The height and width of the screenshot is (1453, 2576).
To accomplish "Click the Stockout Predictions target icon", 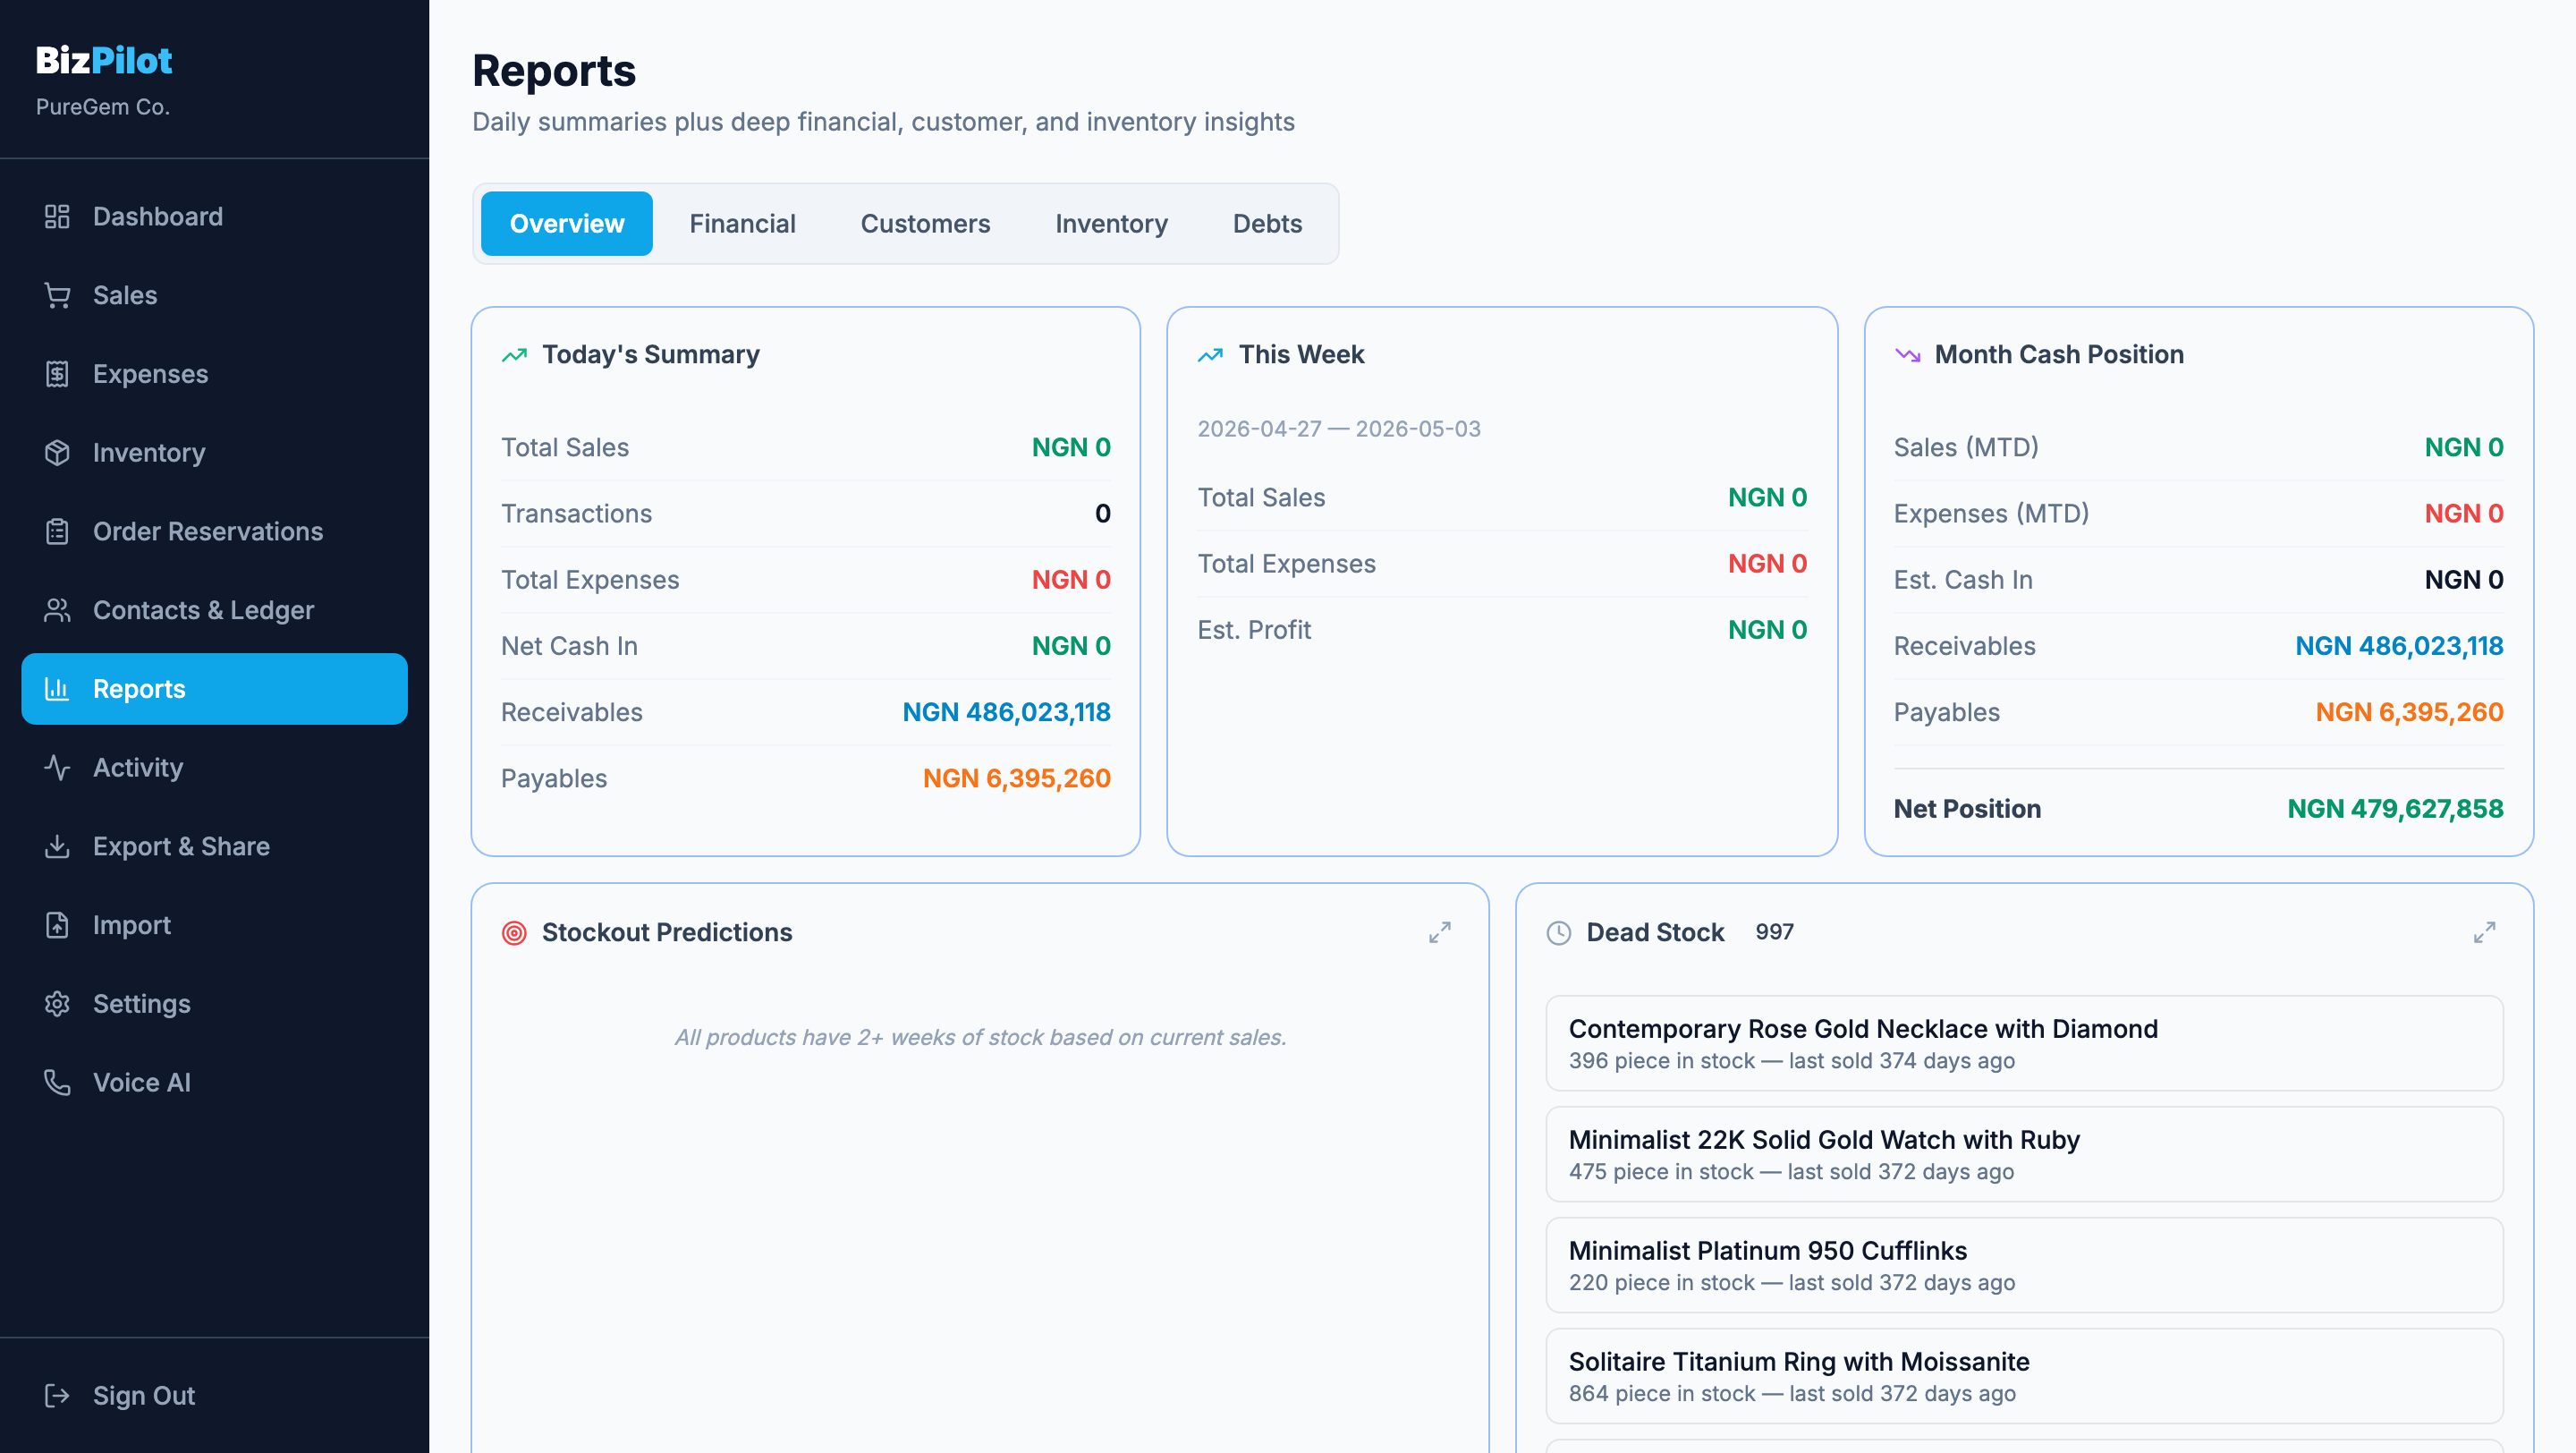I will [x=514, y=933].
